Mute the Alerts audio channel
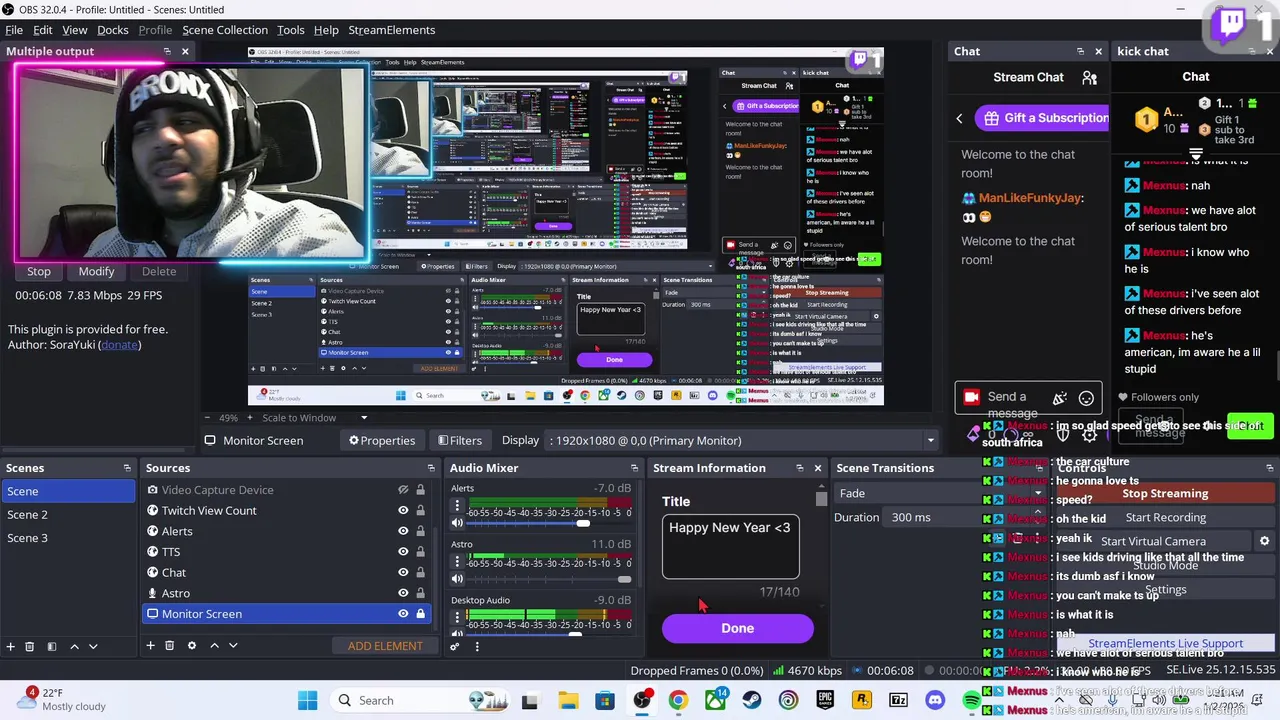Screen dimensions: 1280x720 [x=457, y=523]
